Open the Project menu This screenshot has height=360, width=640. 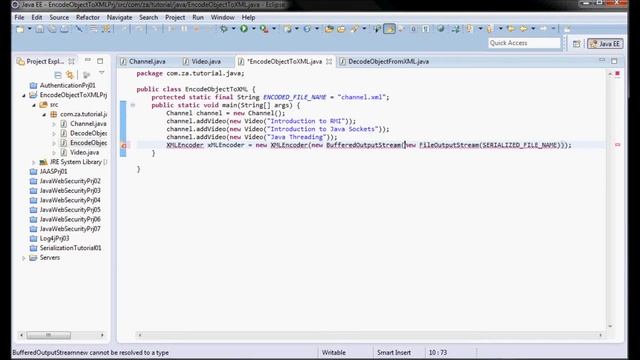pos(175,18)
